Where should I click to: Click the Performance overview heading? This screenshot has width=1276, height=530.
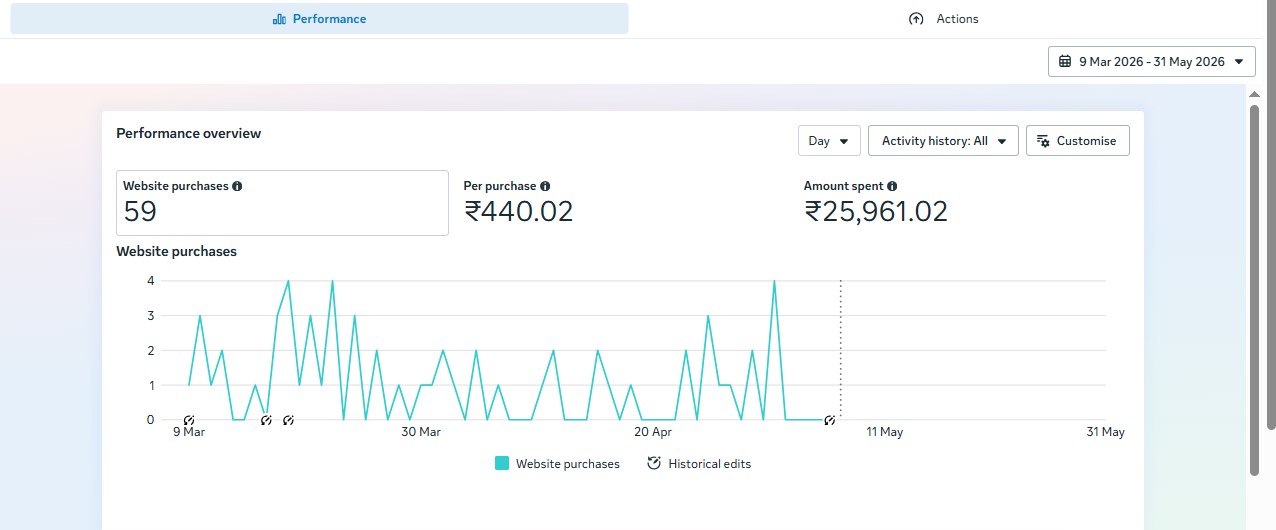tap(189, 133)
